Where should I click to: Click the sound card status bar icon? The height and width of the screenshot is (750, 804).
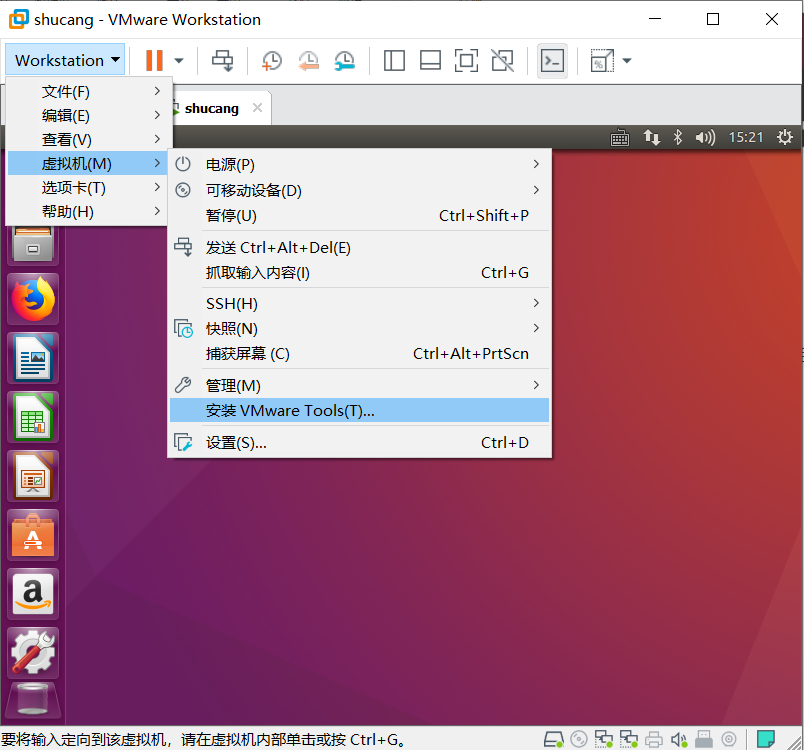[x=679, y=739]
